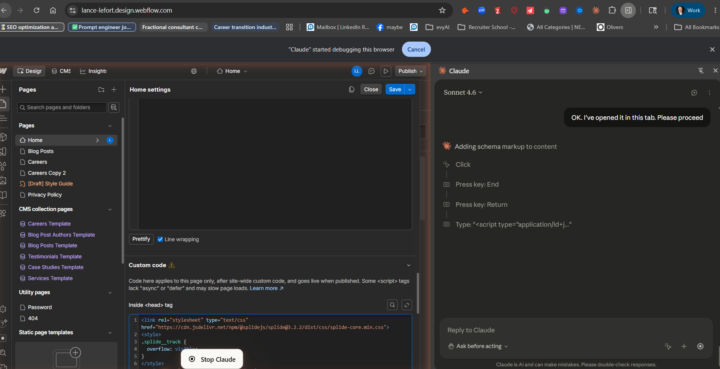This screenshot has width=720, height=369.
Task: Open the Blog Posts page
Action: (x=40, y=151)
